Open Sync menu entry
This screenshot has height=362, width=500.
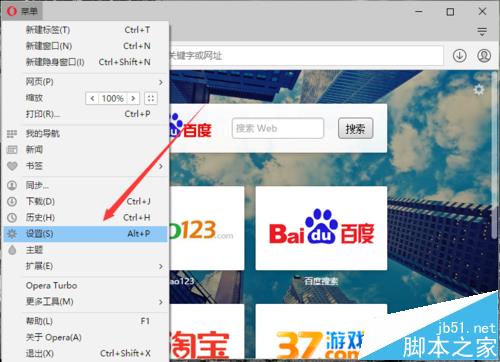[86, 185]
